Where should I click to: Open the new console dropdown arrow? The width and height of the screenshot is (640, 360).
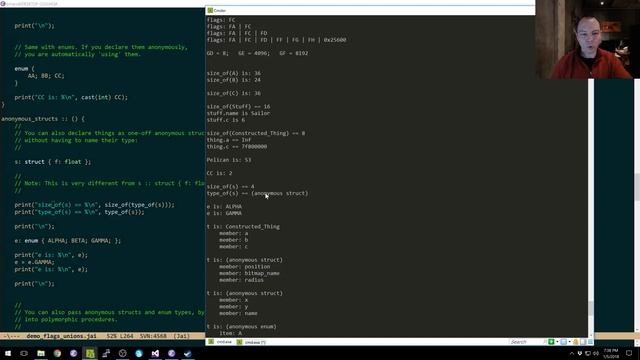click(557, 342)
